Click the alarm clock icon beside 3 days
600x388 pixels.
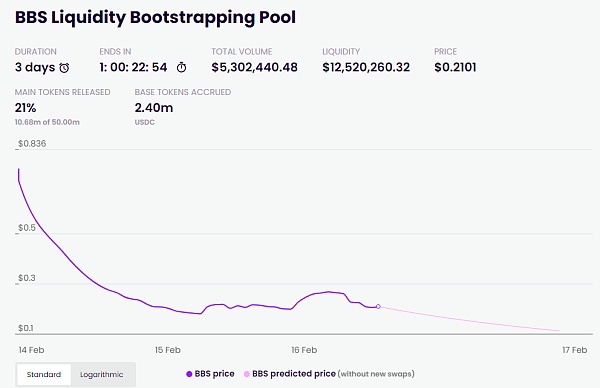tap(64, 68)
